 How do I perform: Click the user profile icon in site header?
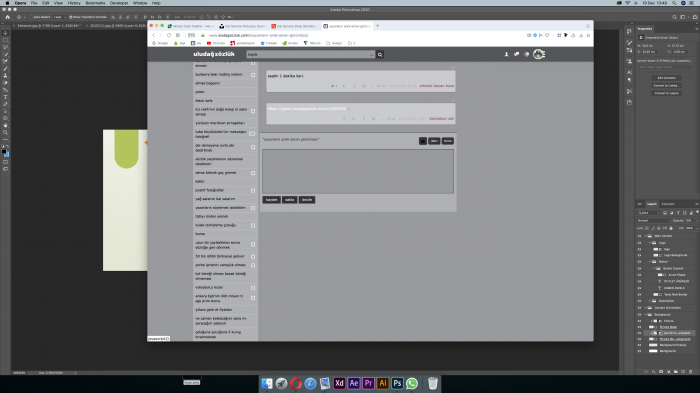click(506, 54)
